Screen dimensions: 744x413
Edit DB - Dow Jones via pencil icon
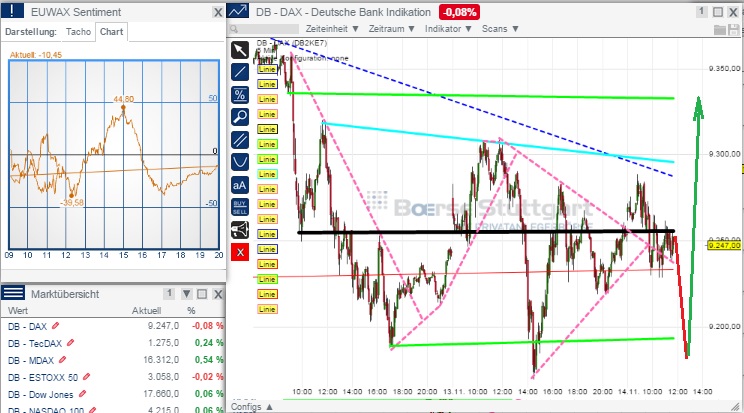point(82,394)
